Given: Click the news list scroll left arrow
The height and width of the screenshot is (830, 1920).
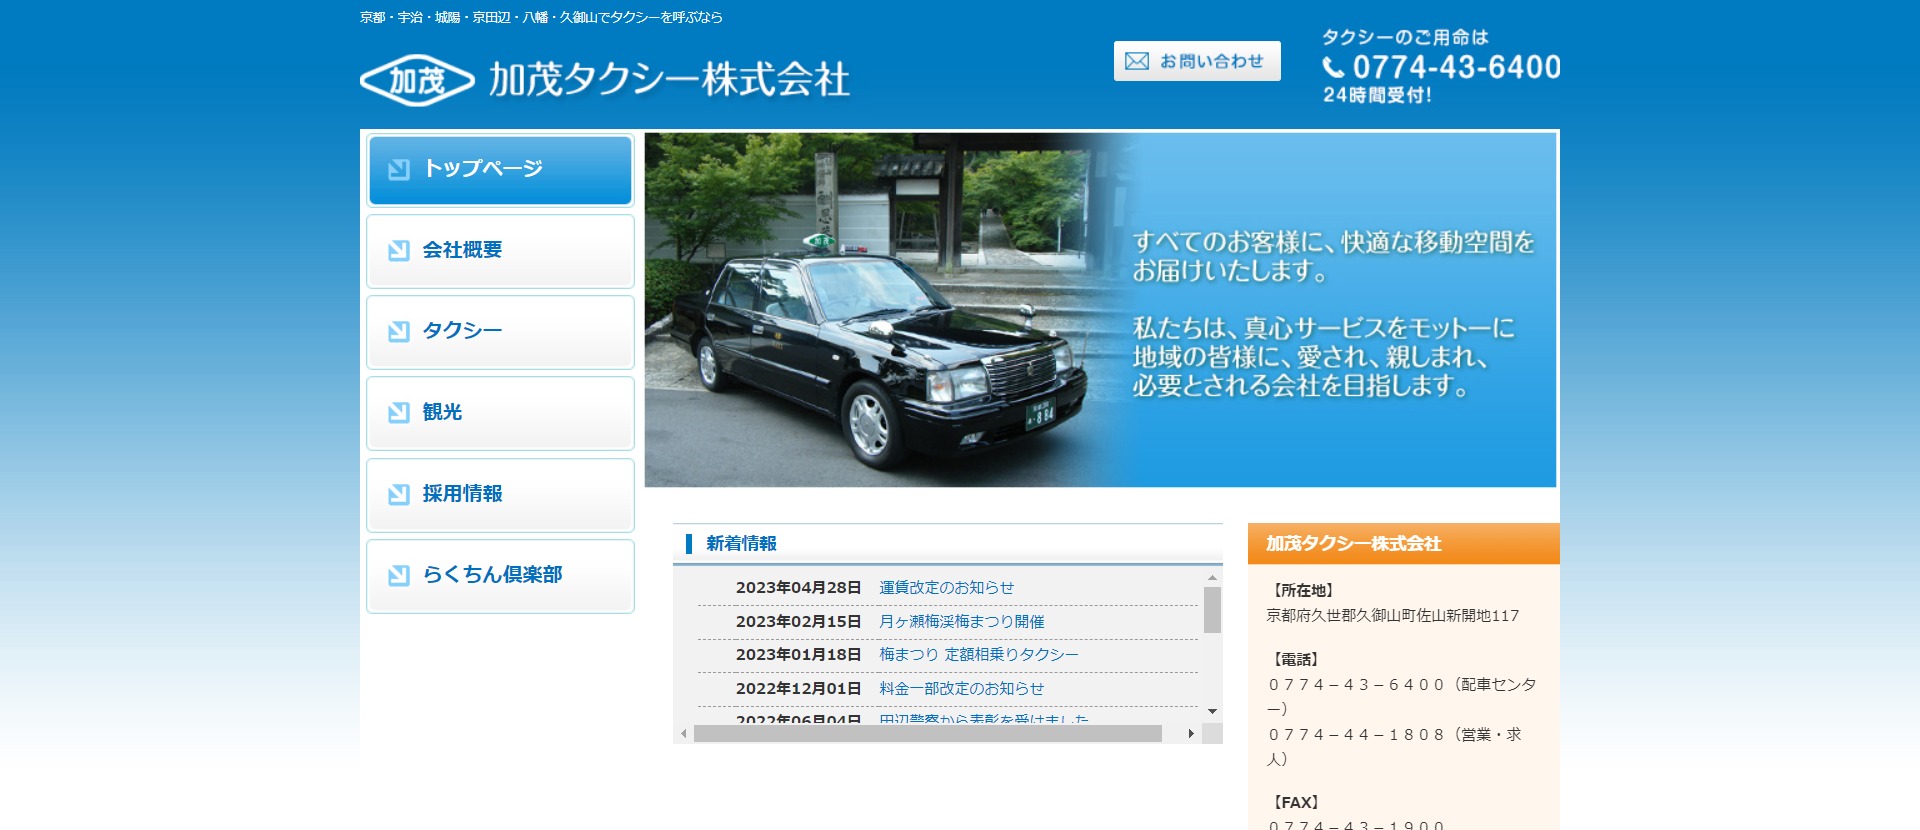Looking at the screenshot, I should tap(684, 734).
